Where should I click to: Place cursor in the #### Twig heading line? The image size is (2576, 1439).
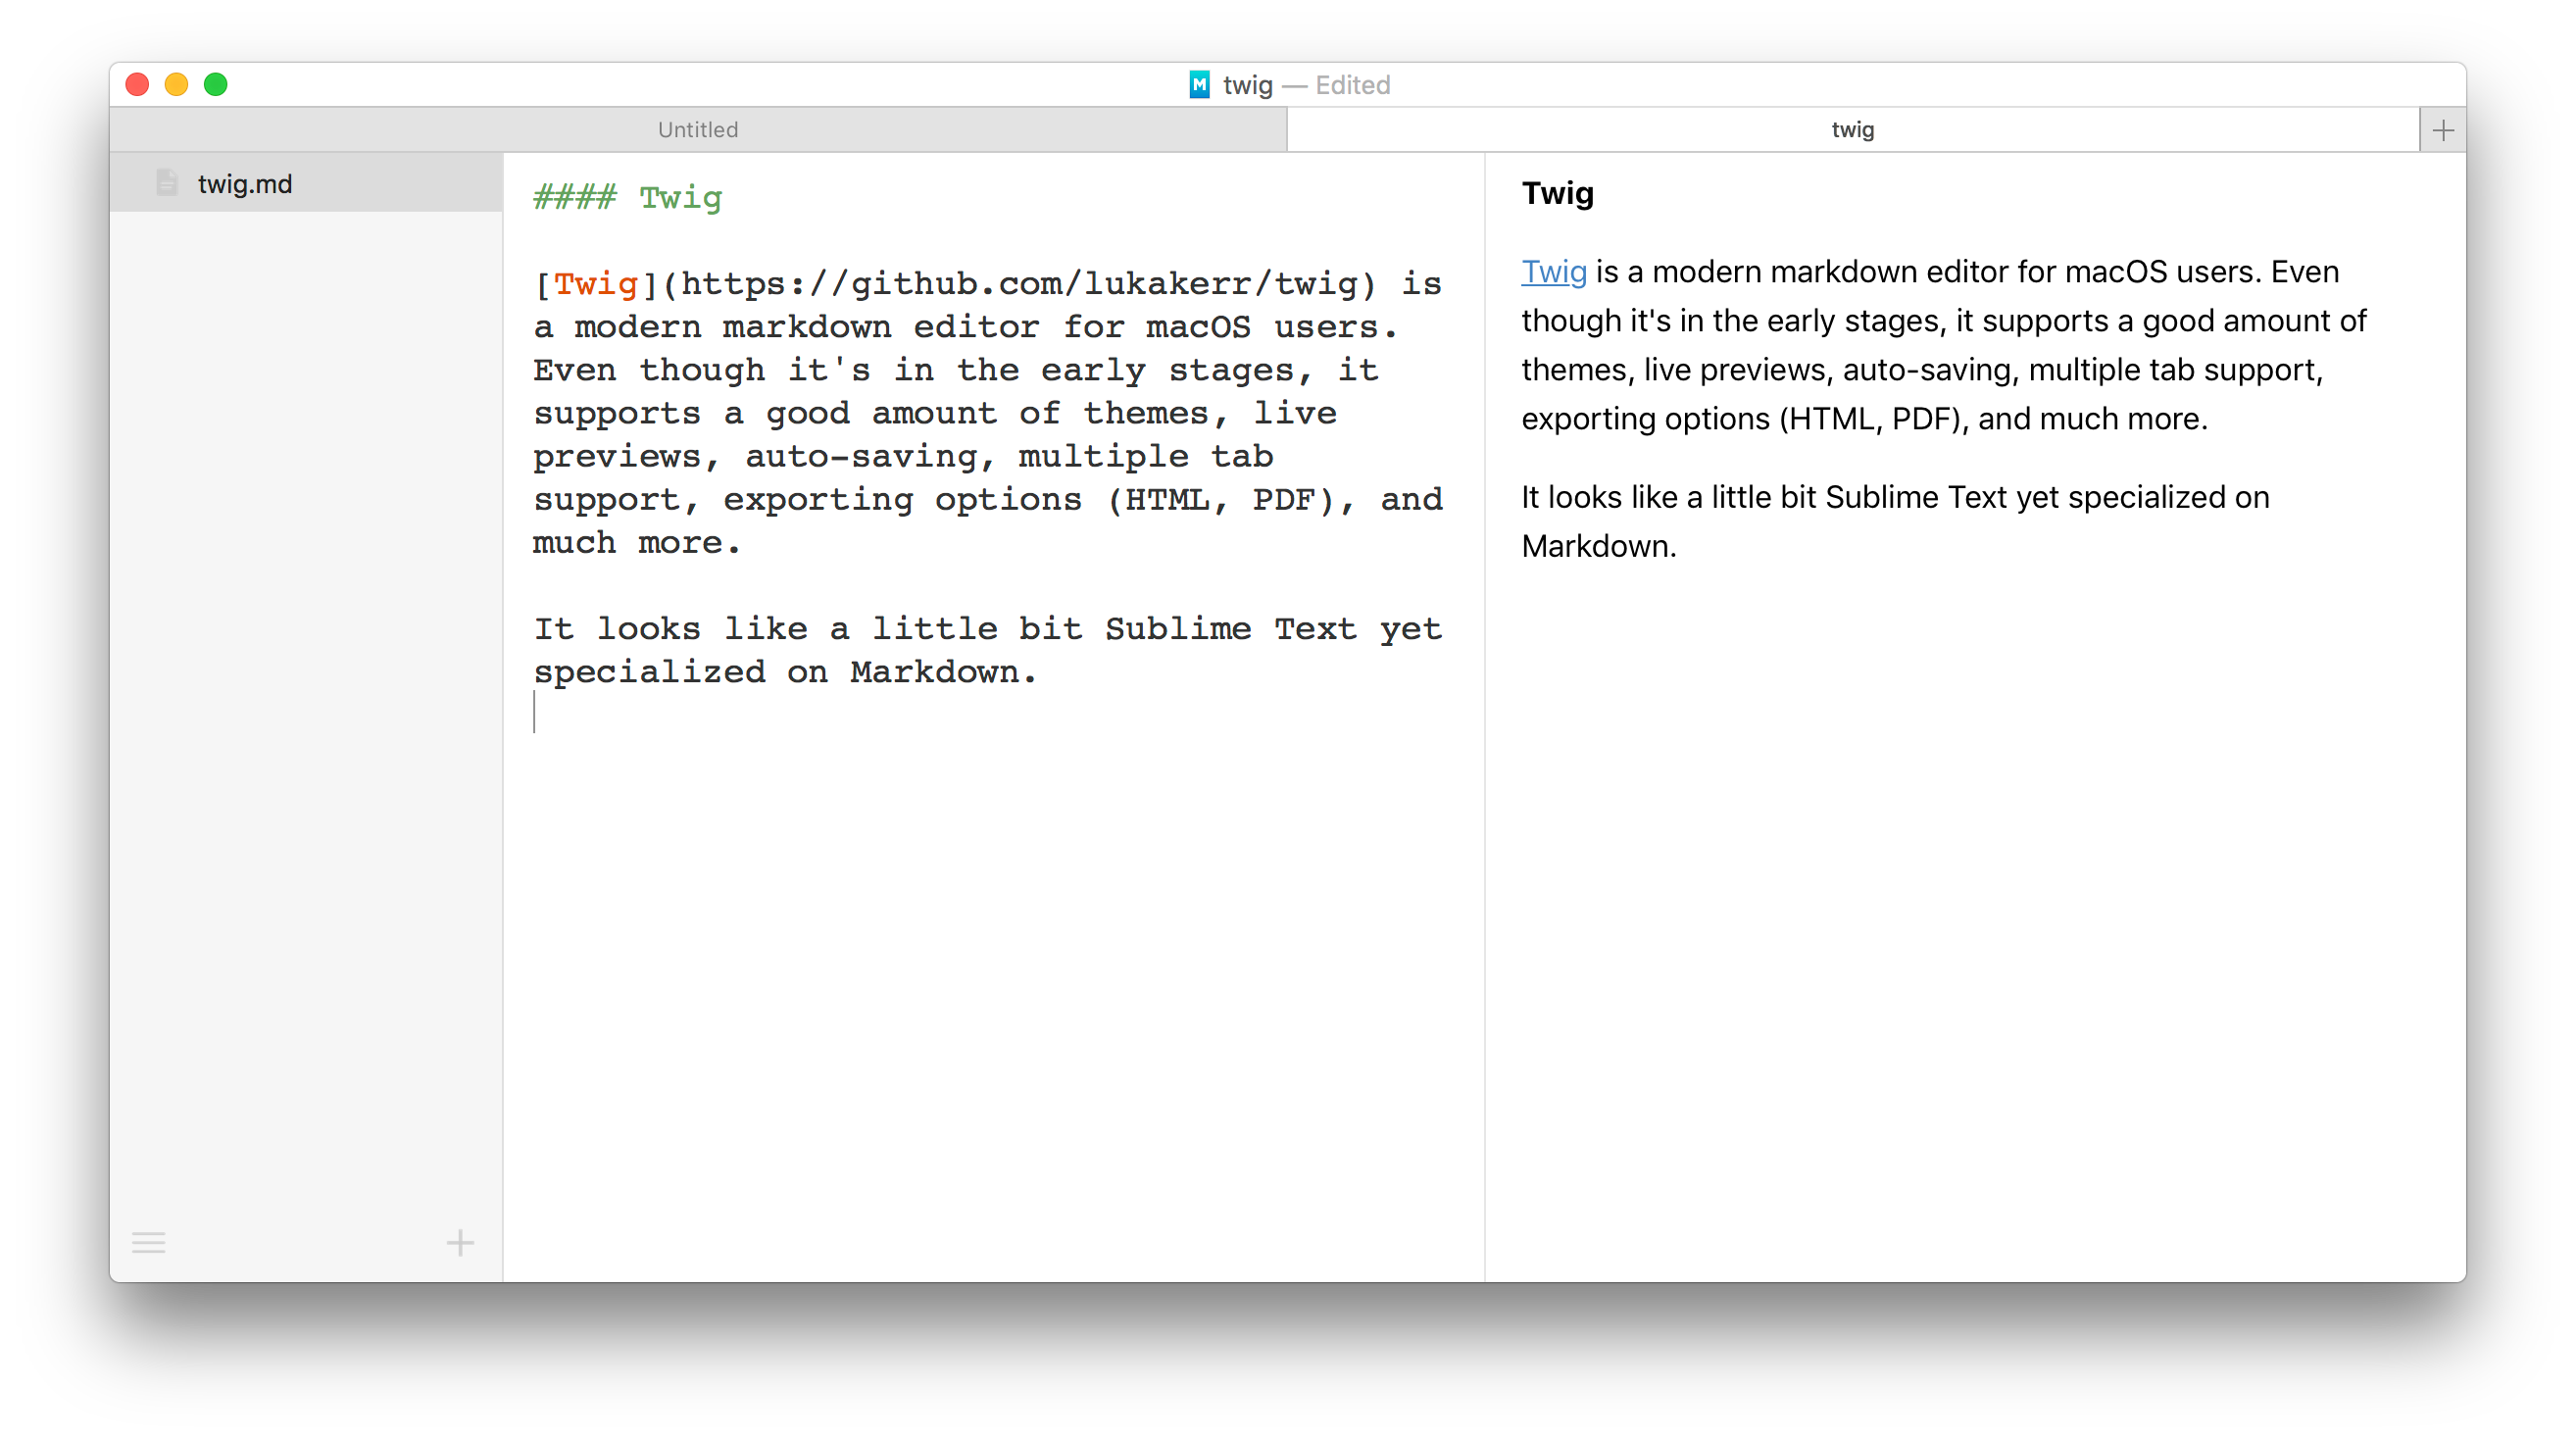coord(627,197)
